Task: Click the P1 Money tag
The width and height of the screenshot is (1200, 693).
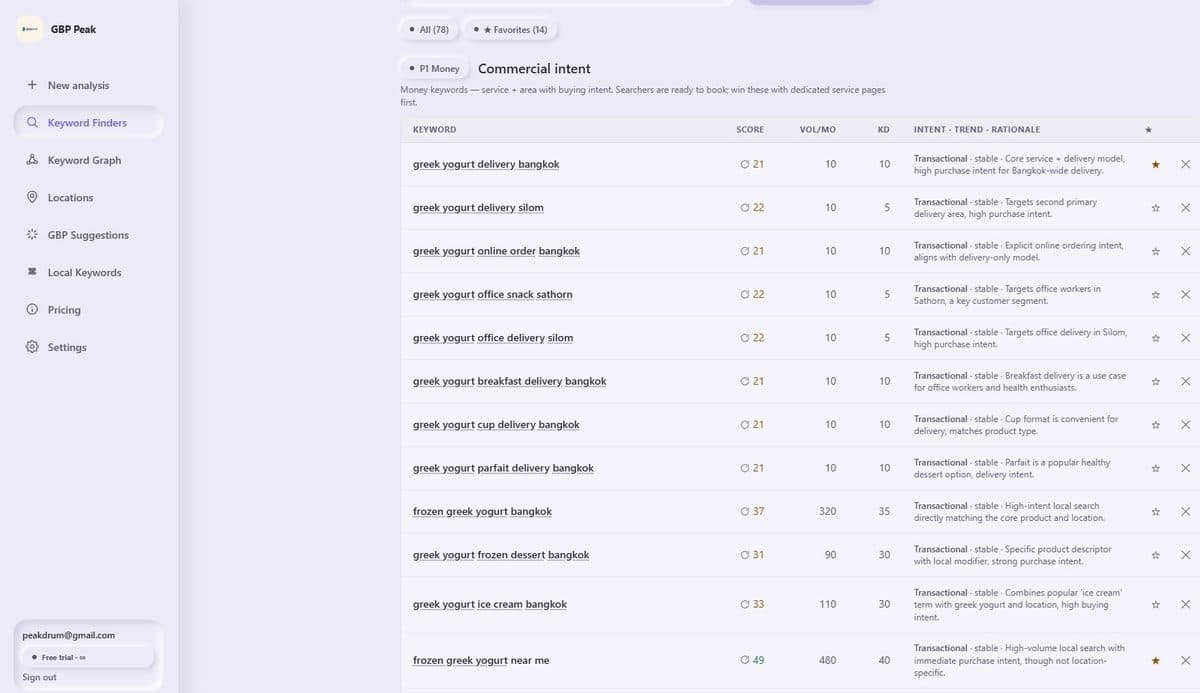Action: (x=434, y=68)
